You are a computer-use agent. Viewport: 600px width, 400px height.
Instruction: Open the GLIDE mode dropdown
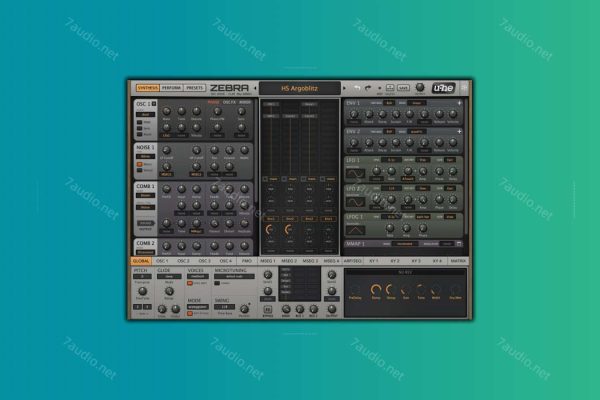click(x=169, y=276)
